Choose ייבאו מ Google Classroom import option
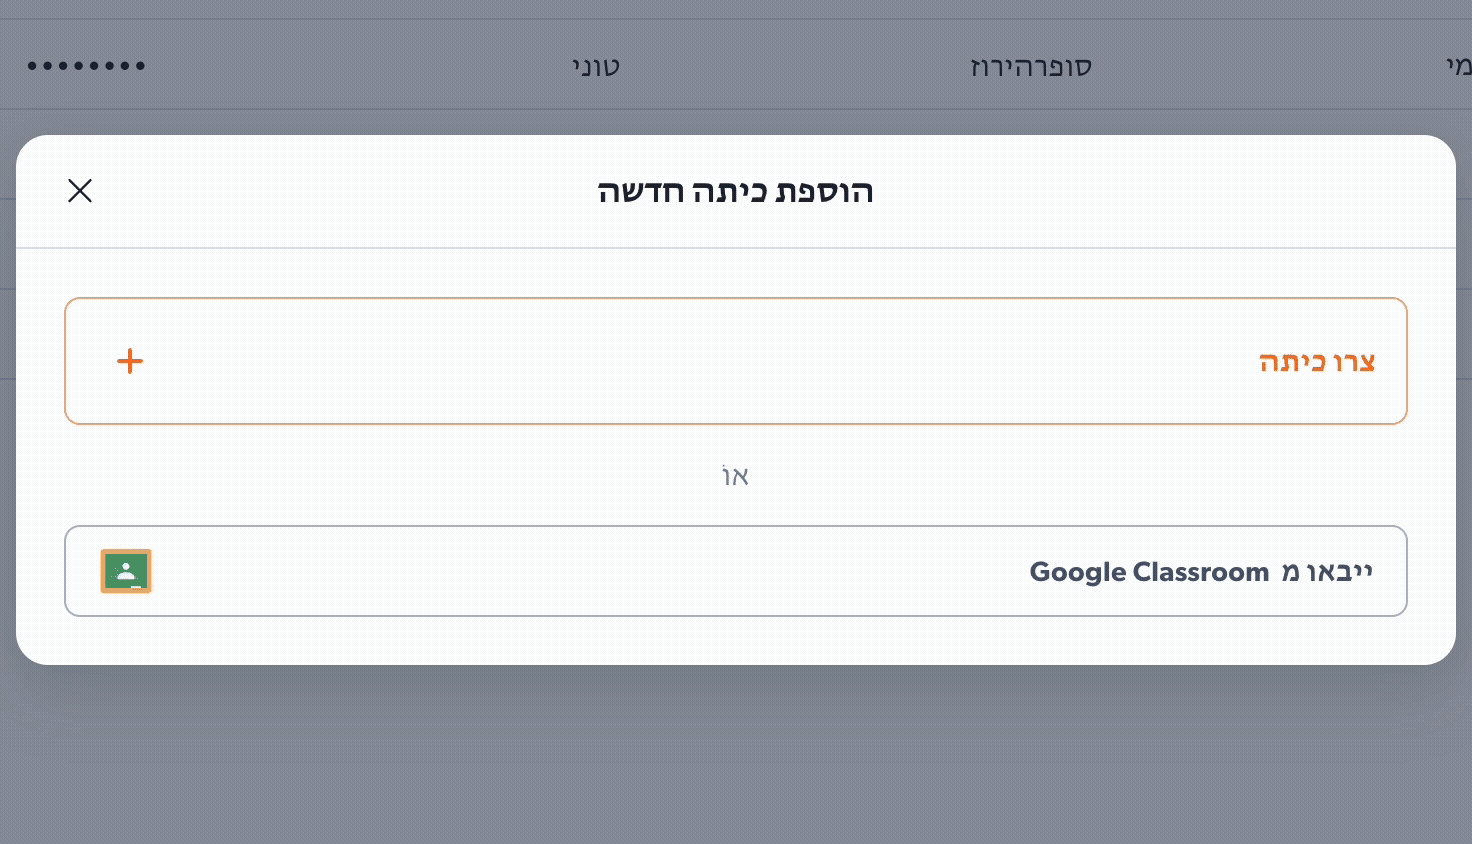Viewport: 1472px width, 844px height. (1200, 571)
